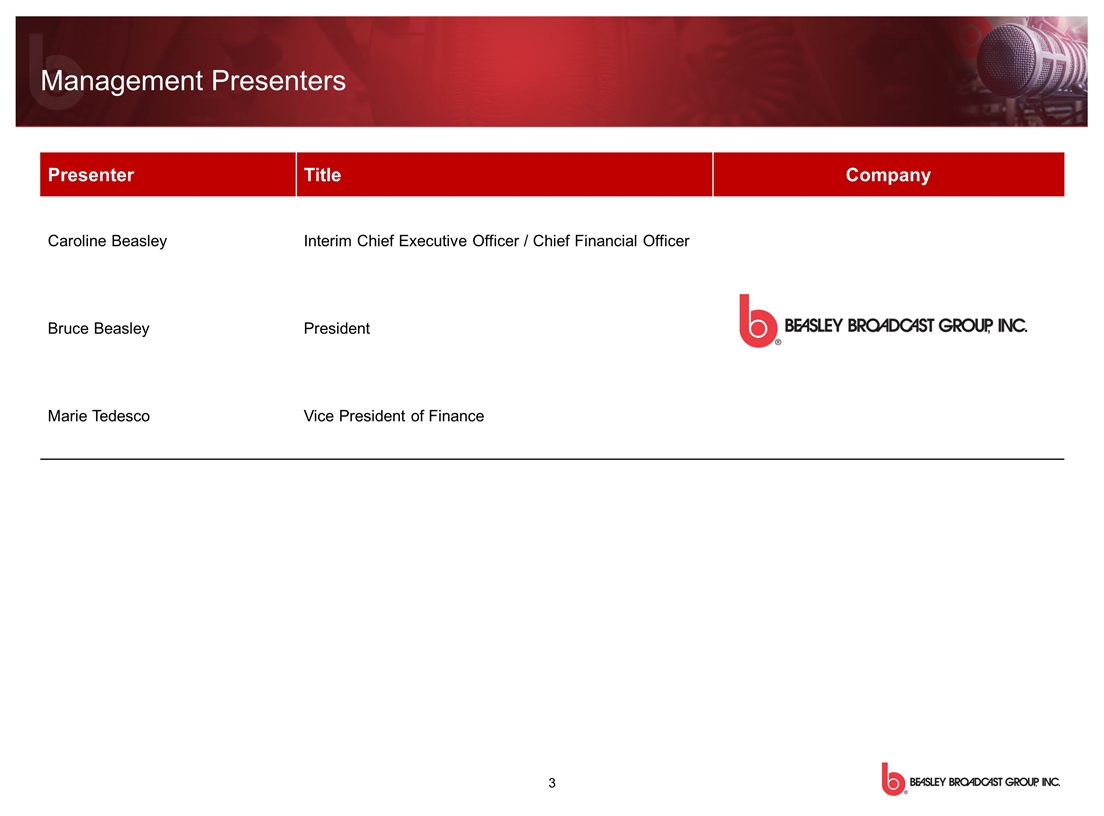Select the 'Management Presenters' slide title
1104x816 pixels.
point(193,81)
